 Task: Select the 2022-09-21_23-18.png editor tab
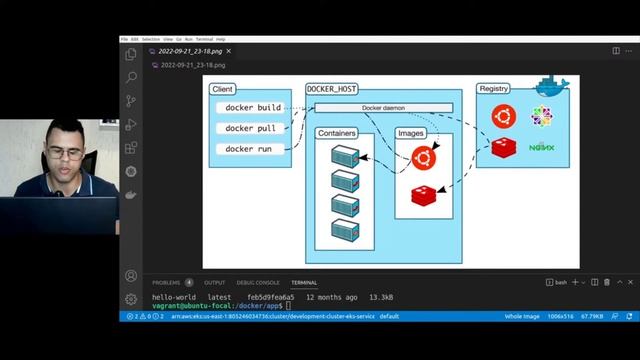[190, 51]
